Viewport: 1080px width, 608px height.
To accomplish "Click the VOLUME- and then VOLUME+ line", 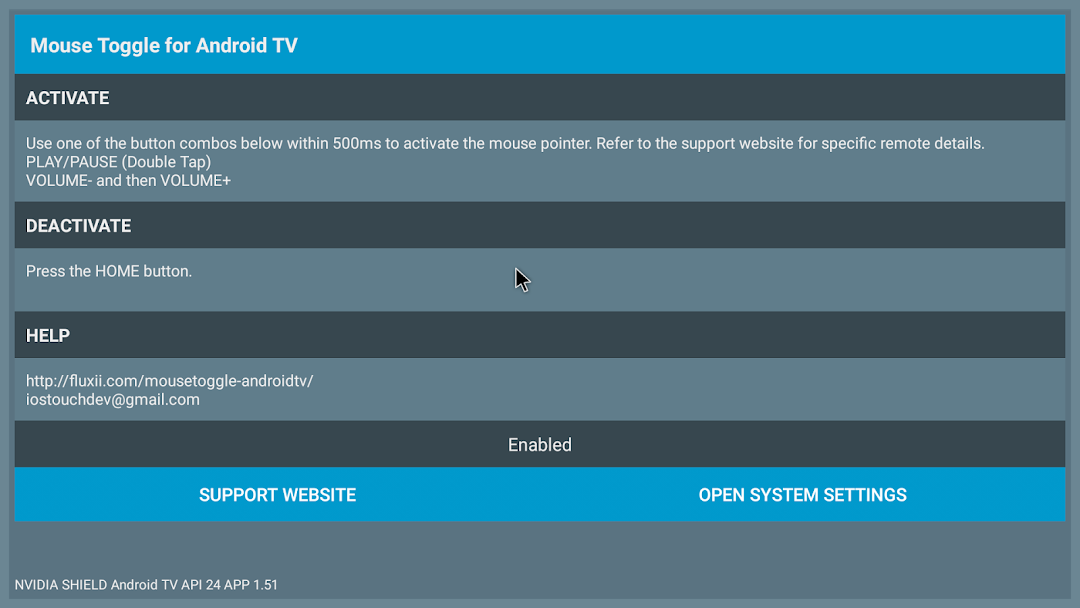I will [x=128, y=180].
